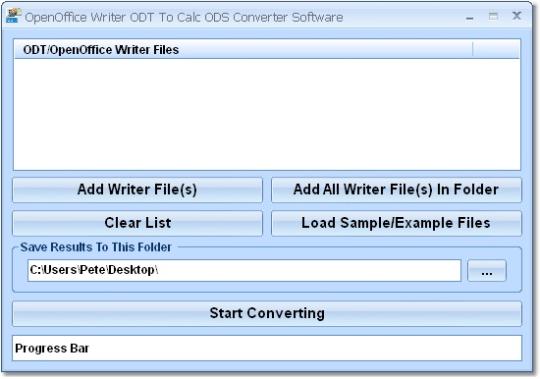
Task: Open folder browse dialog with ellipsis button
Action: (487, 271)
